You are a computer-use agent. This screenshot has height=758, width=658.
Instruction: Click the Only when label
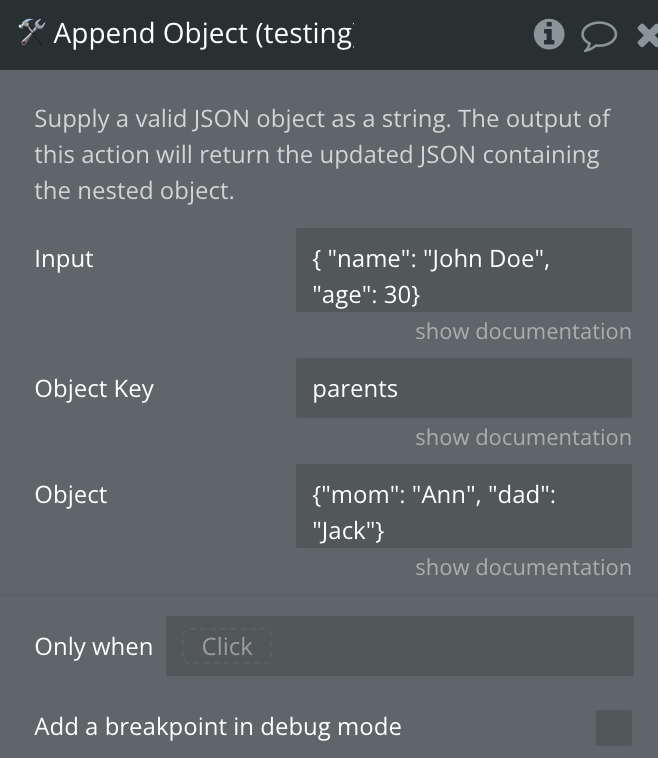click(93, 647)
